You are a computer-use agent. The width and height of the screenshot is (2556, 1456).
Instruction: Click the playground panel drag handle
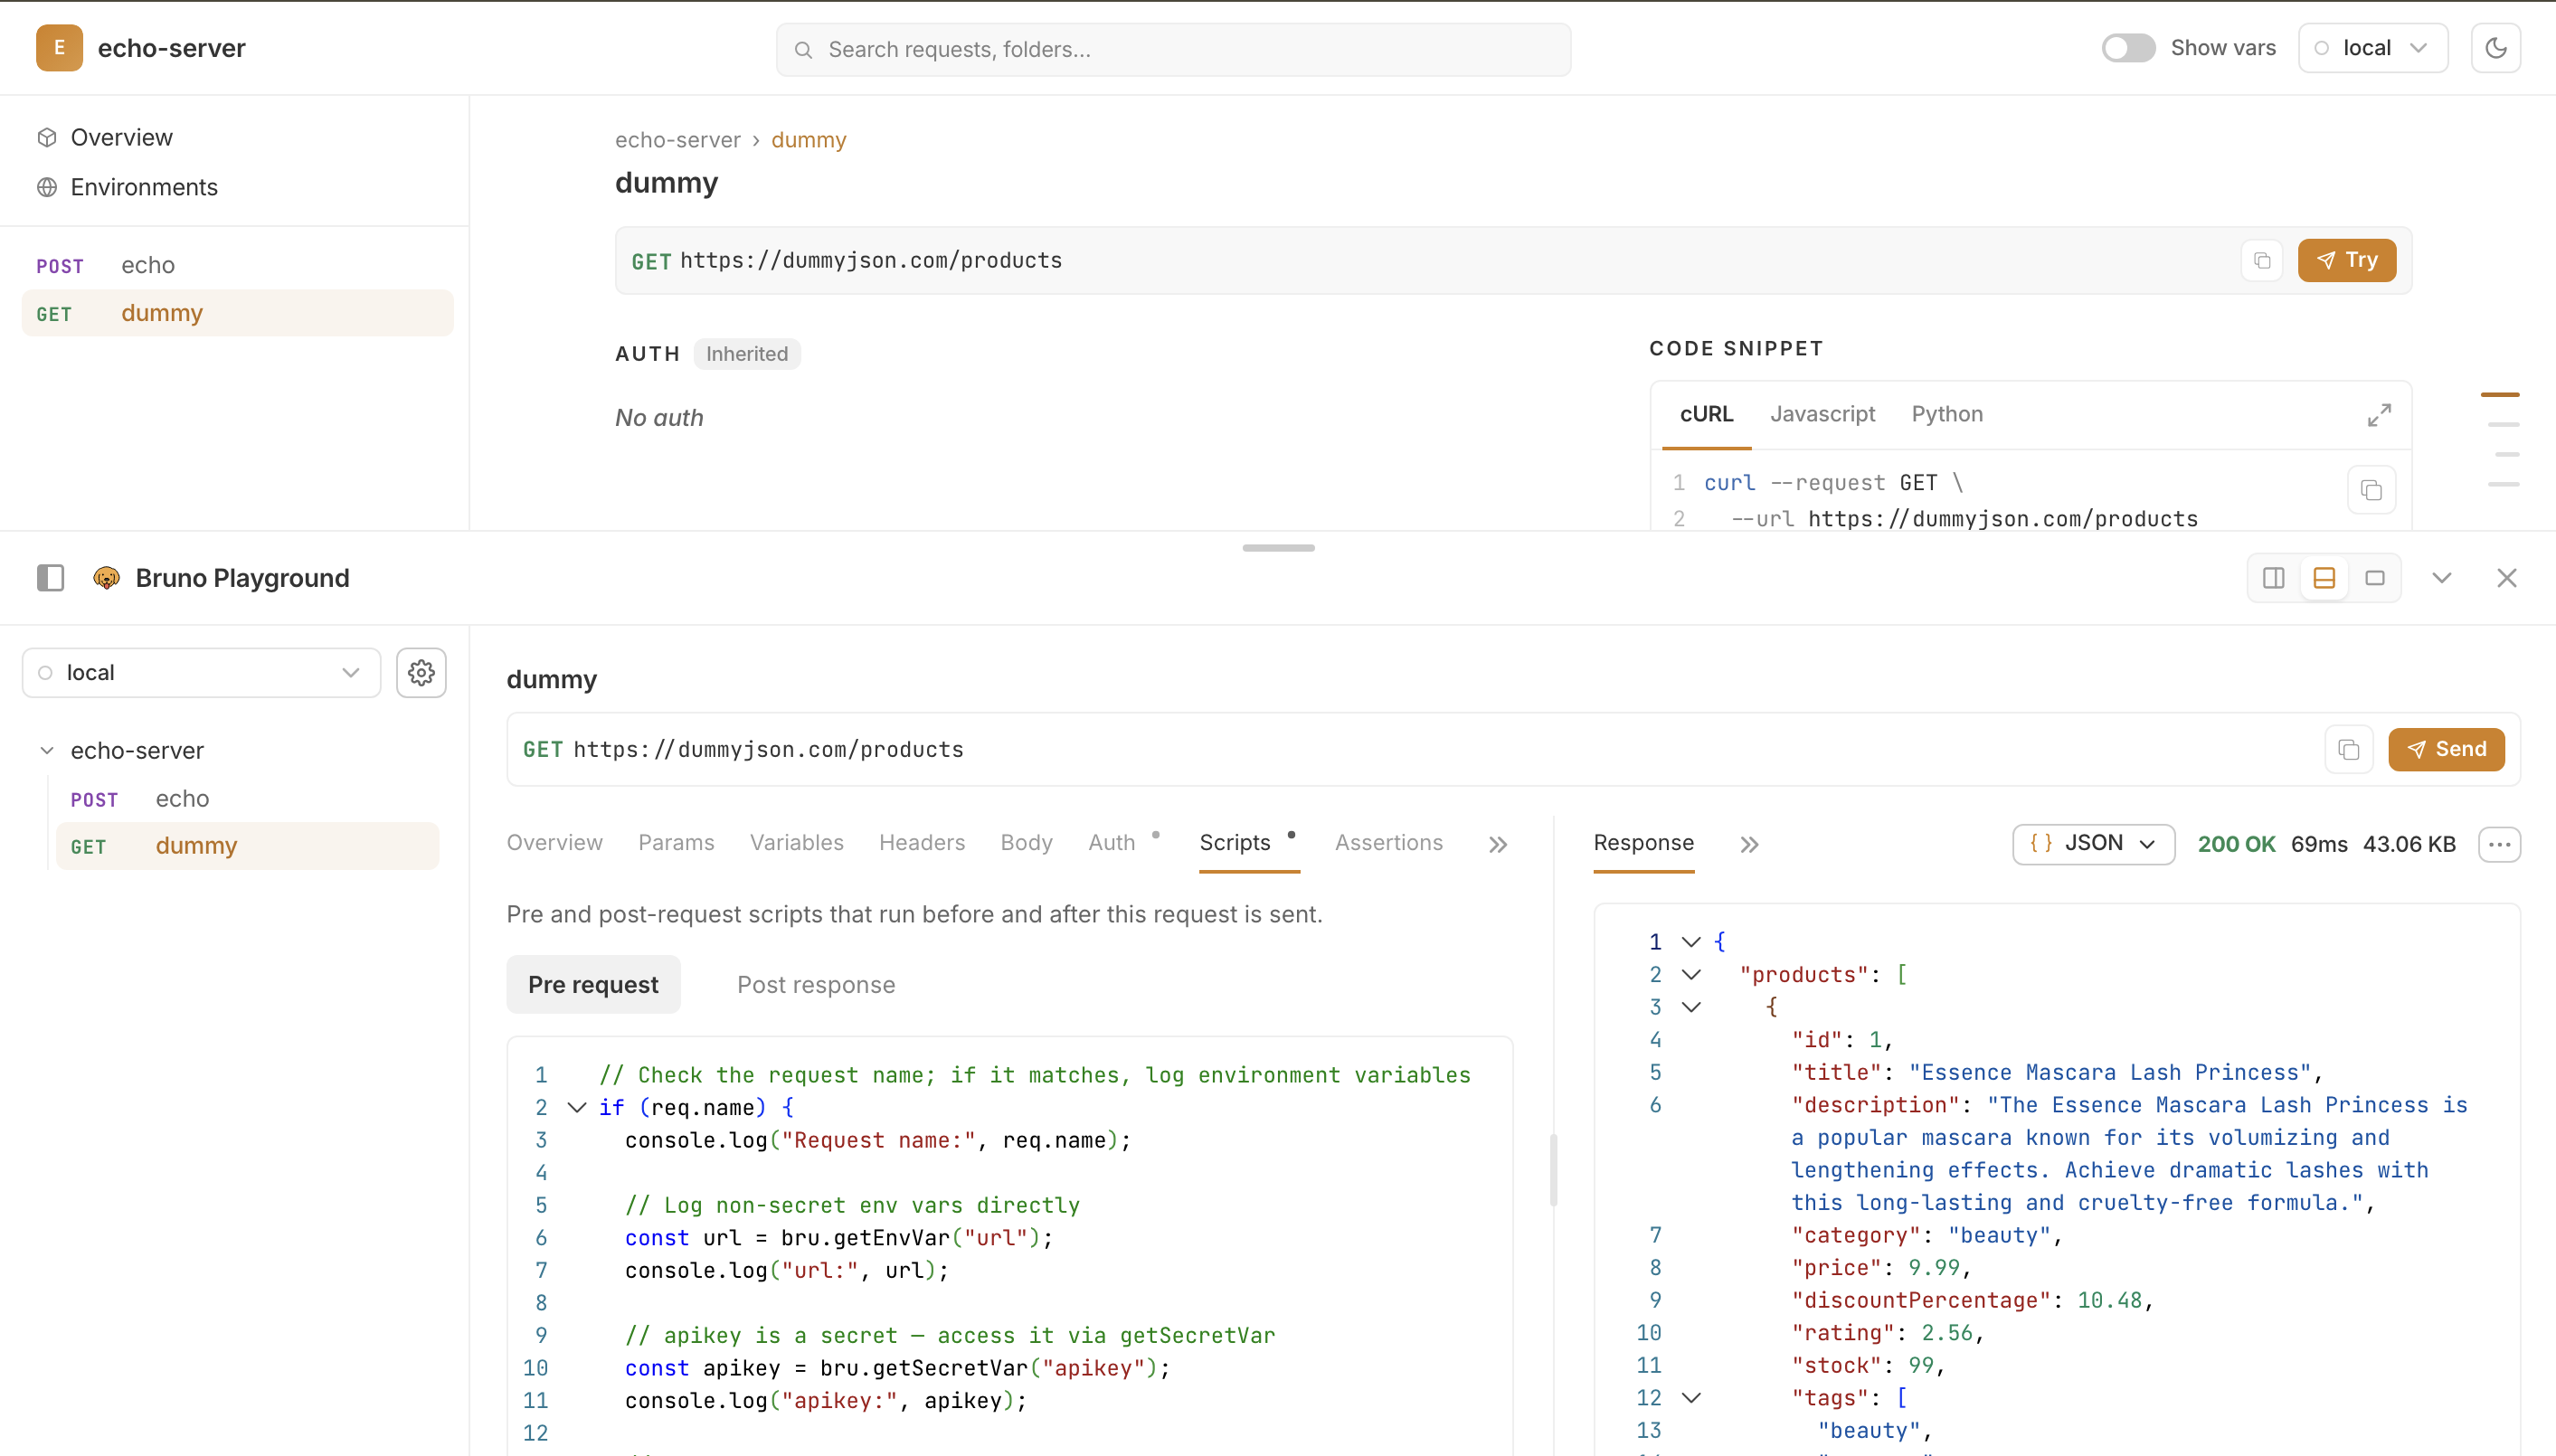(x=1278, y=548)
